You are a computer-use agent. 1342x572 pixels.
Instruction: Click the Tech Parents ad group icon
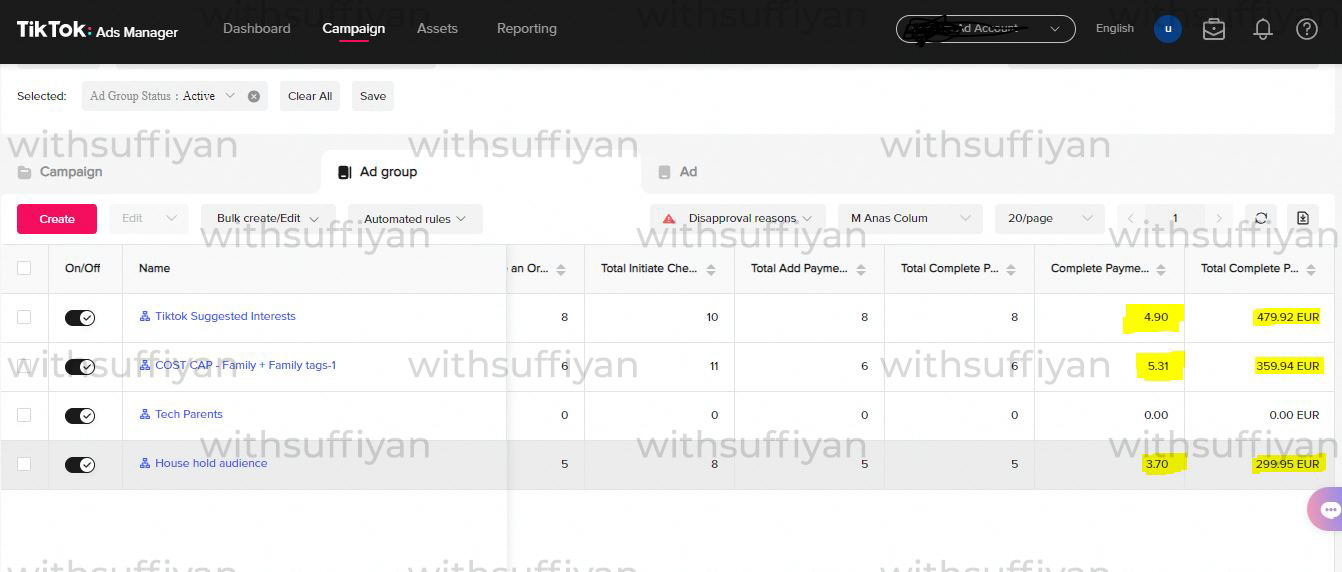point(145,414)
